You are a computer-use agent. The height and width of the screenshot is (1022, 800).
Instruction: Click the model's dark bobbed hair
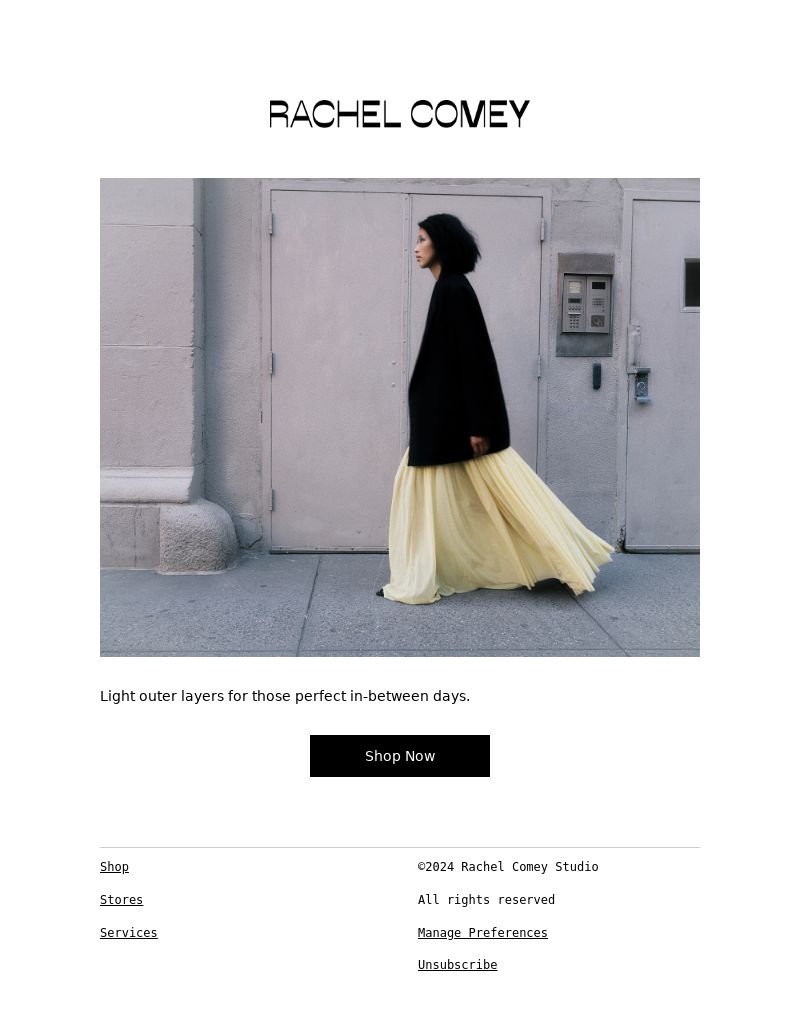click(x=452, y=242)
